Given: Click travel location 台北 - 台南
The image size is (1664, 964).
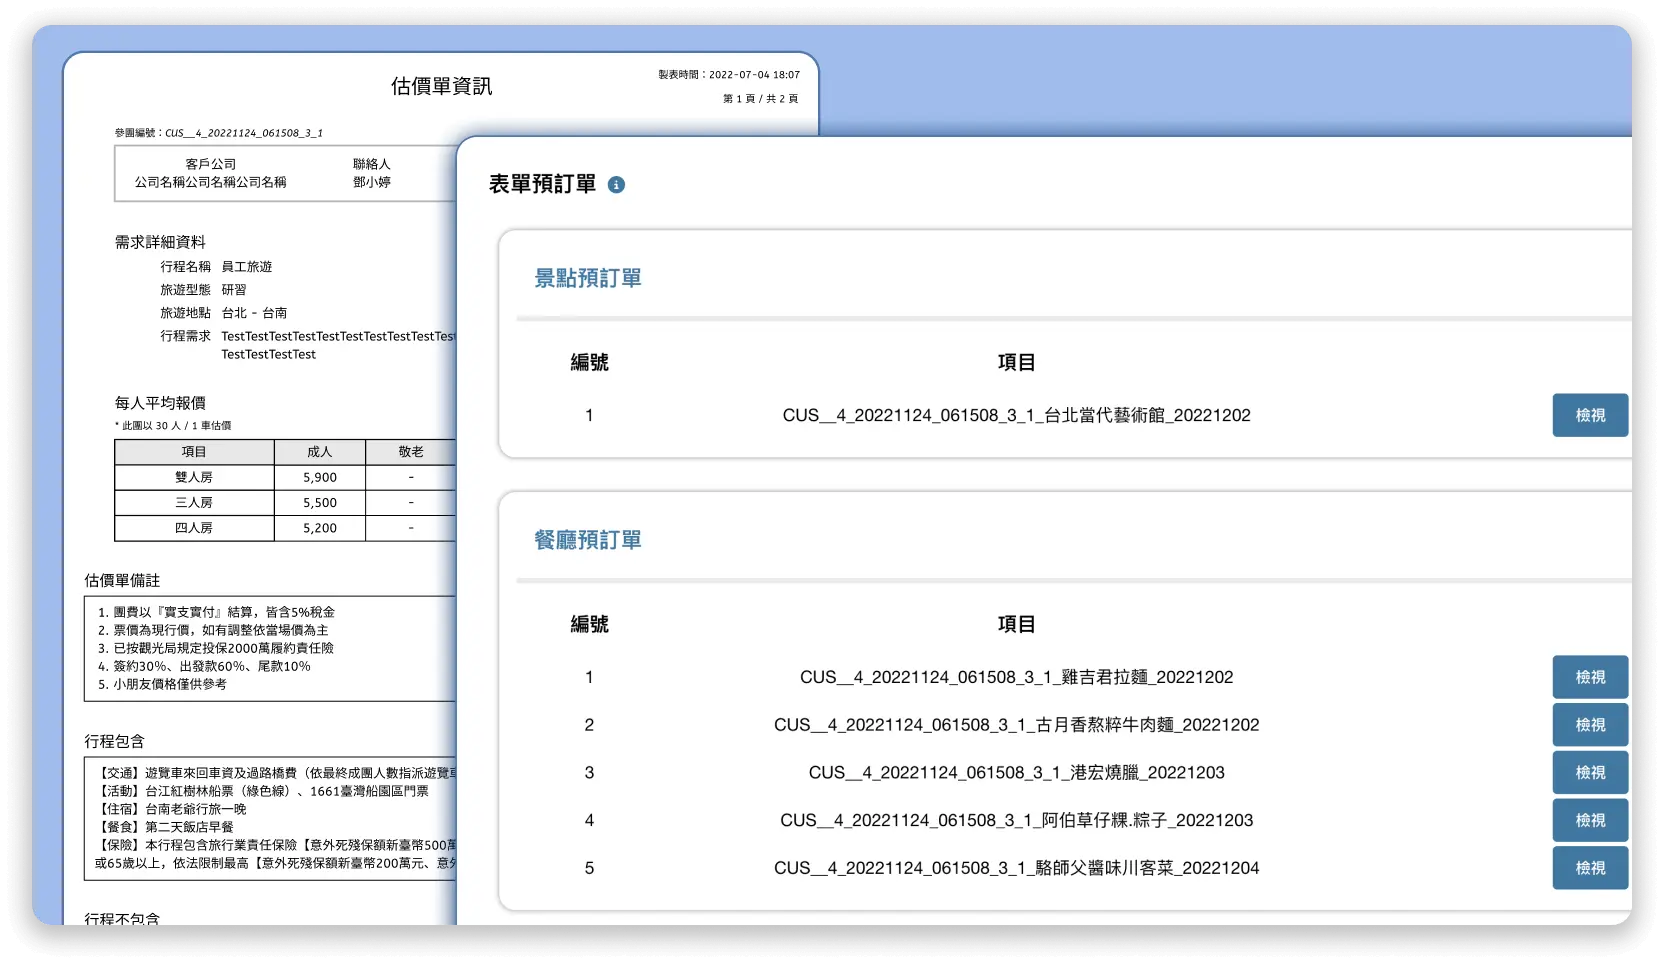Looking at the screenshot, I should coord(254,313).
